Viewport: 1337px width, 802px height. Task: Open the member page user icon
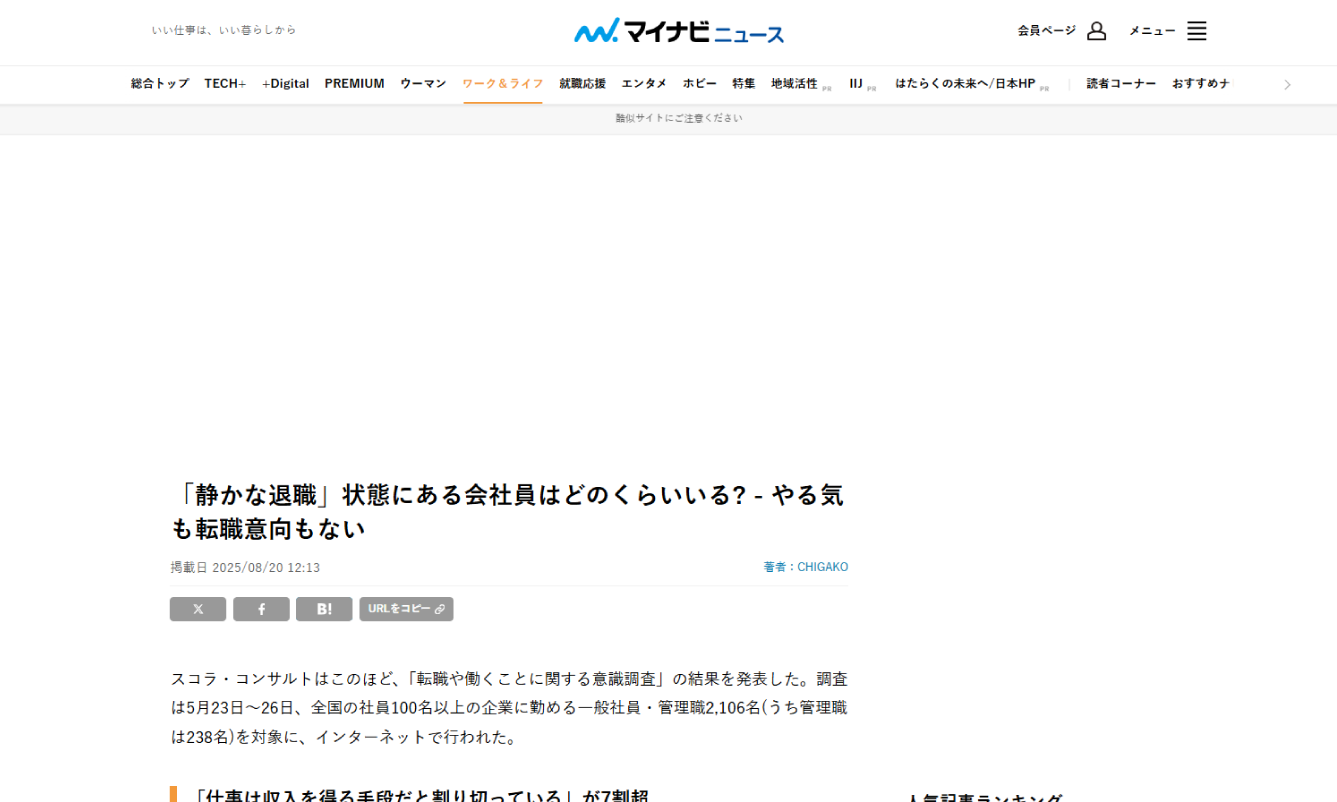[x=1096, y=31]
